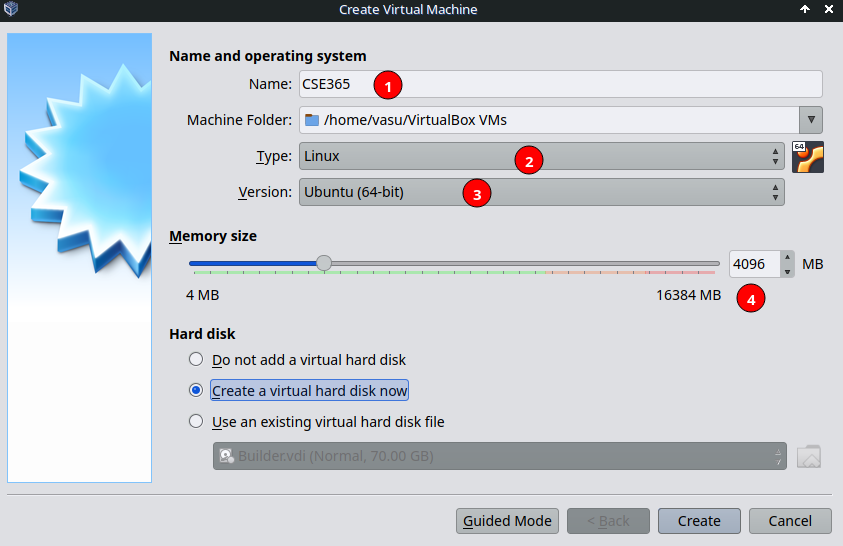The width and height of the screenshot is (843, 546).
Task: Cancel the virtual machine creation
Action: pyautogui.click(x=790, y=520)
